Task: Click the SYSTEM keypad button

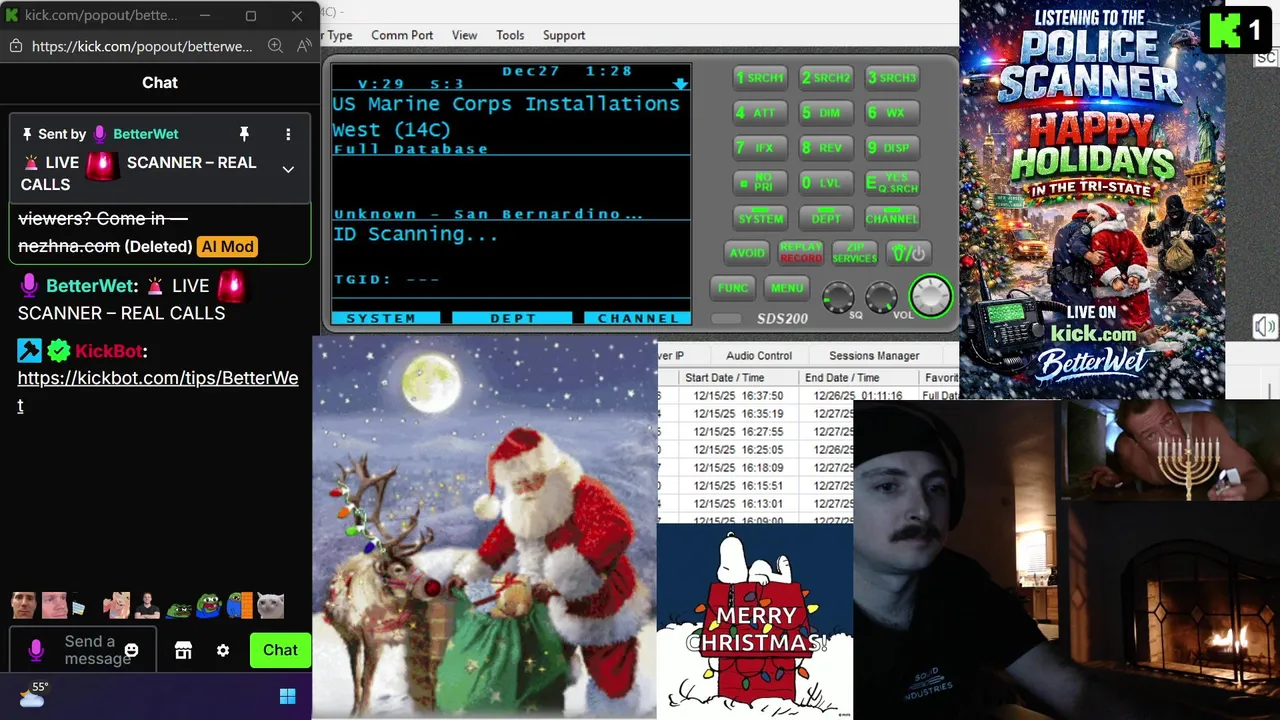Action: pos(760,218)
